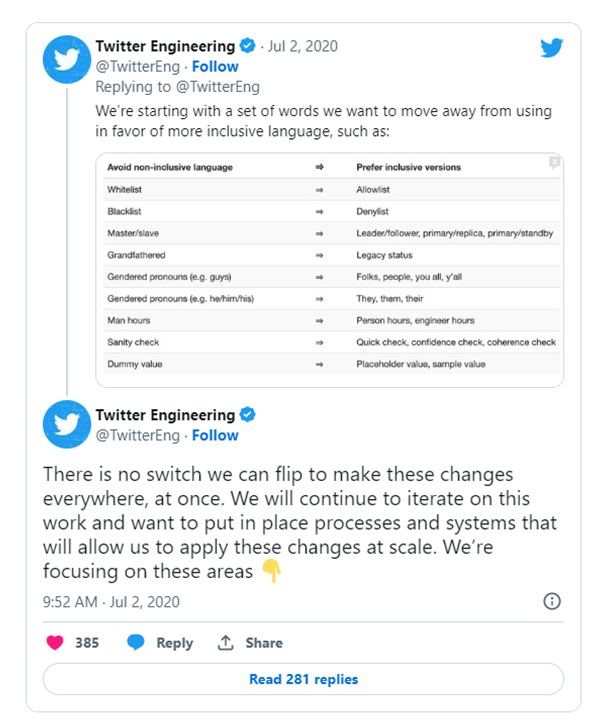This screenshot has width=605, height=722.
Task: Like the tweet with the heart icon
Action: tap(55, 642)
